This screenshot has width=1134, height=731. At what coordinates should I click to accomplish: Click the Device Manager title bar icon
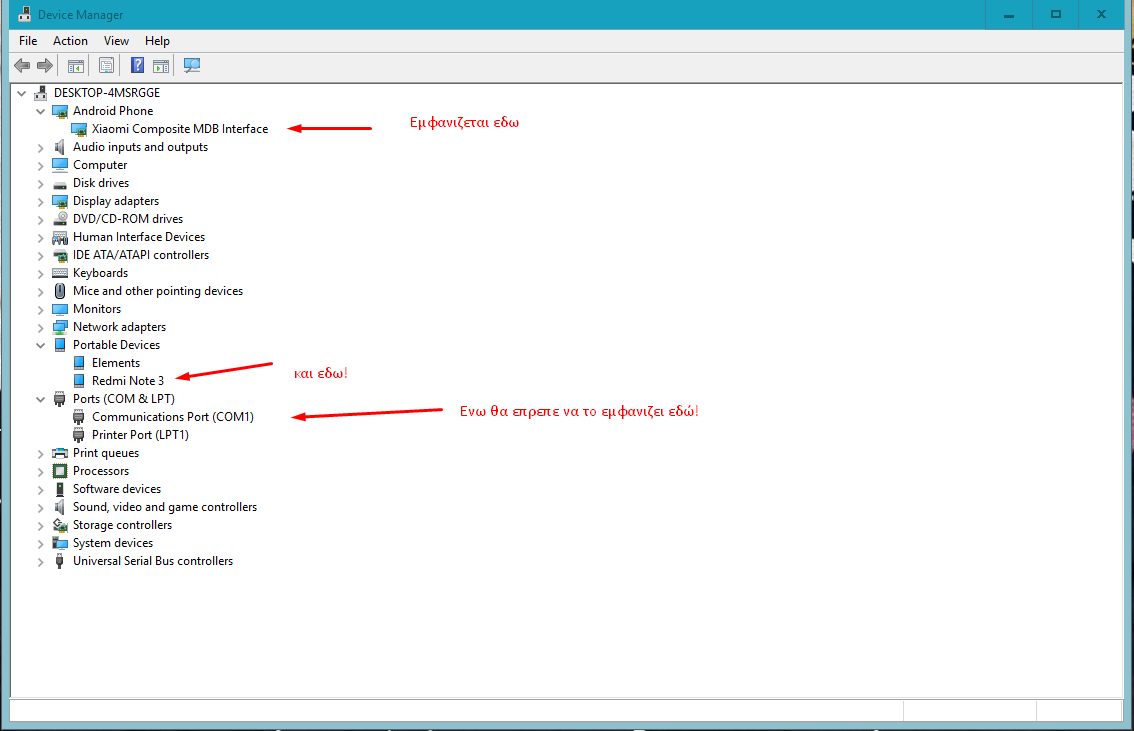25,14
